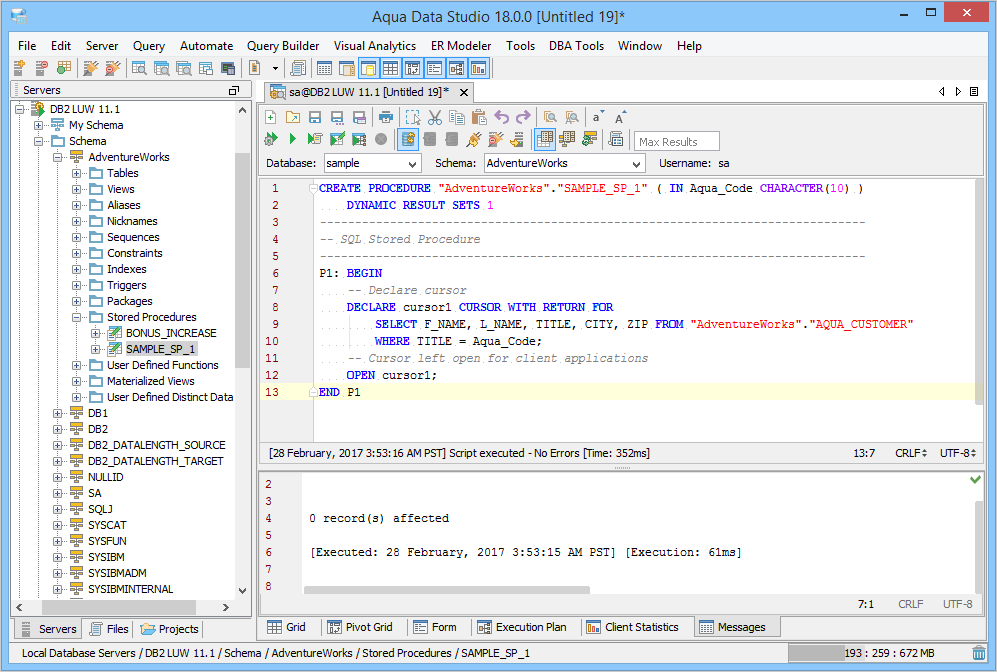This screenshot has width=997, height=672.
Task: Open the Schema dropdown showing AdventureWorks
Action: tap(637, 163)
